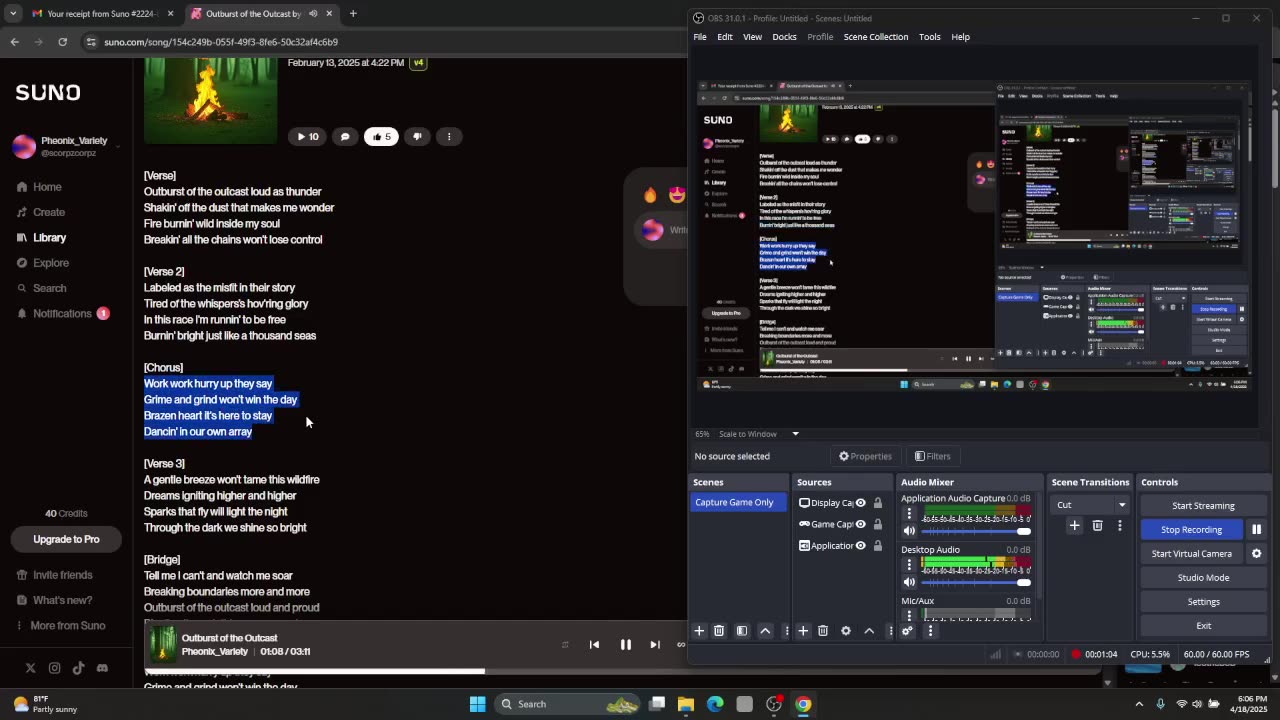Screen dimensions: 1280x720
Task: Adjust Desktop Audio volume slider
Action: click(975, 582)
